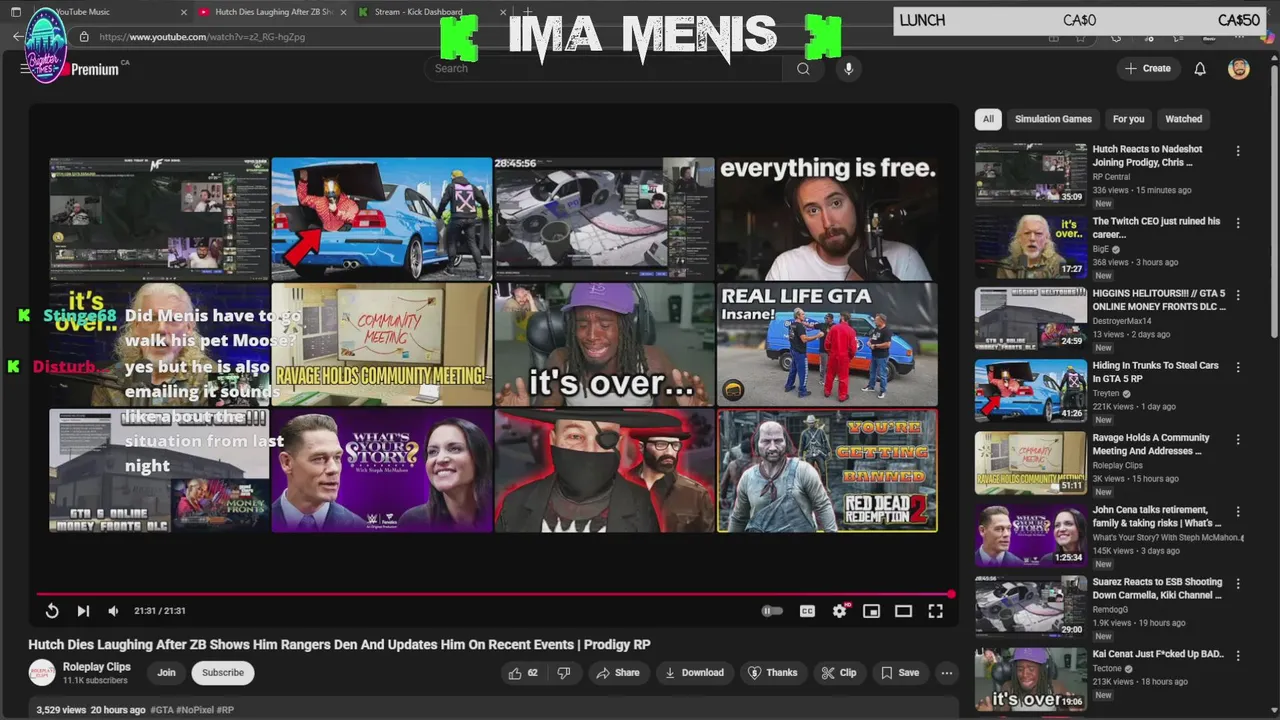The width and height of the screenshot is (1280, 720).
Task: Click the search magnifier button
Action: [x=803, y=68]
